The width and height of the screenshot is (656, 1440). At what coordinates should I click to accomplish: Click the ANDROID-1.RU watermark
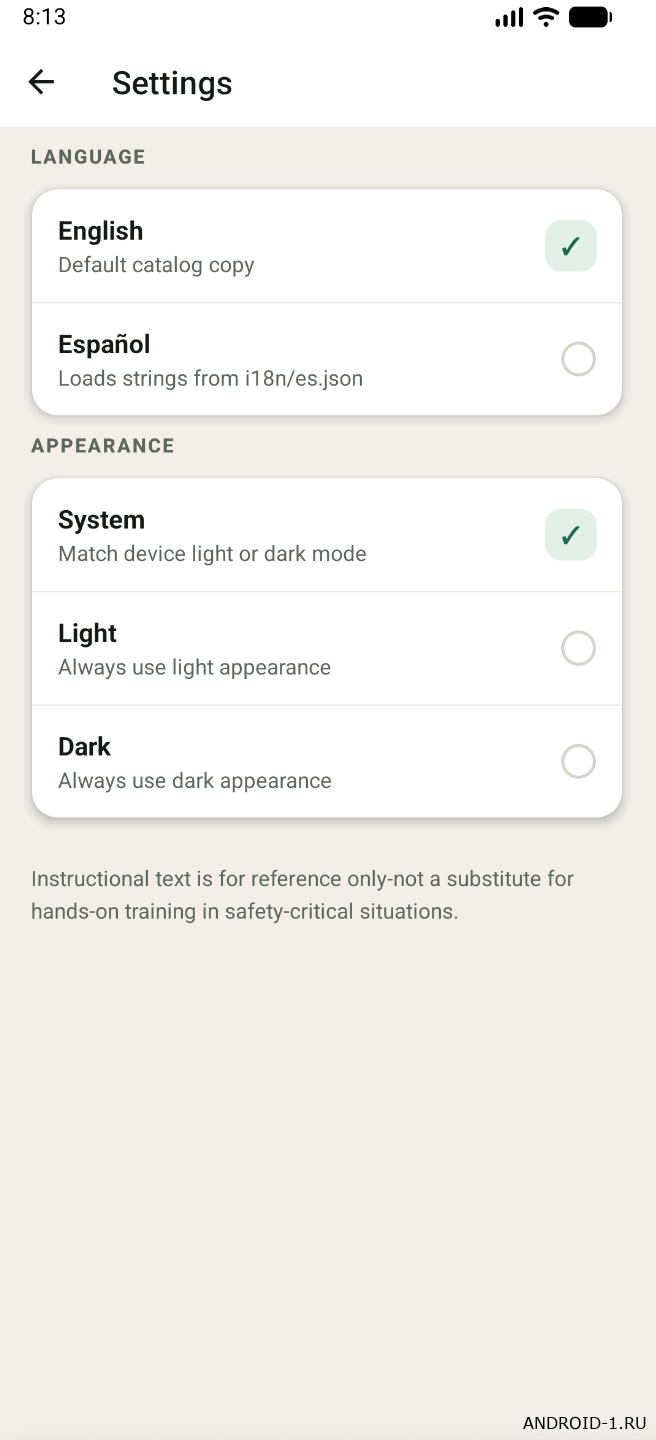(x=584, y=1423)
